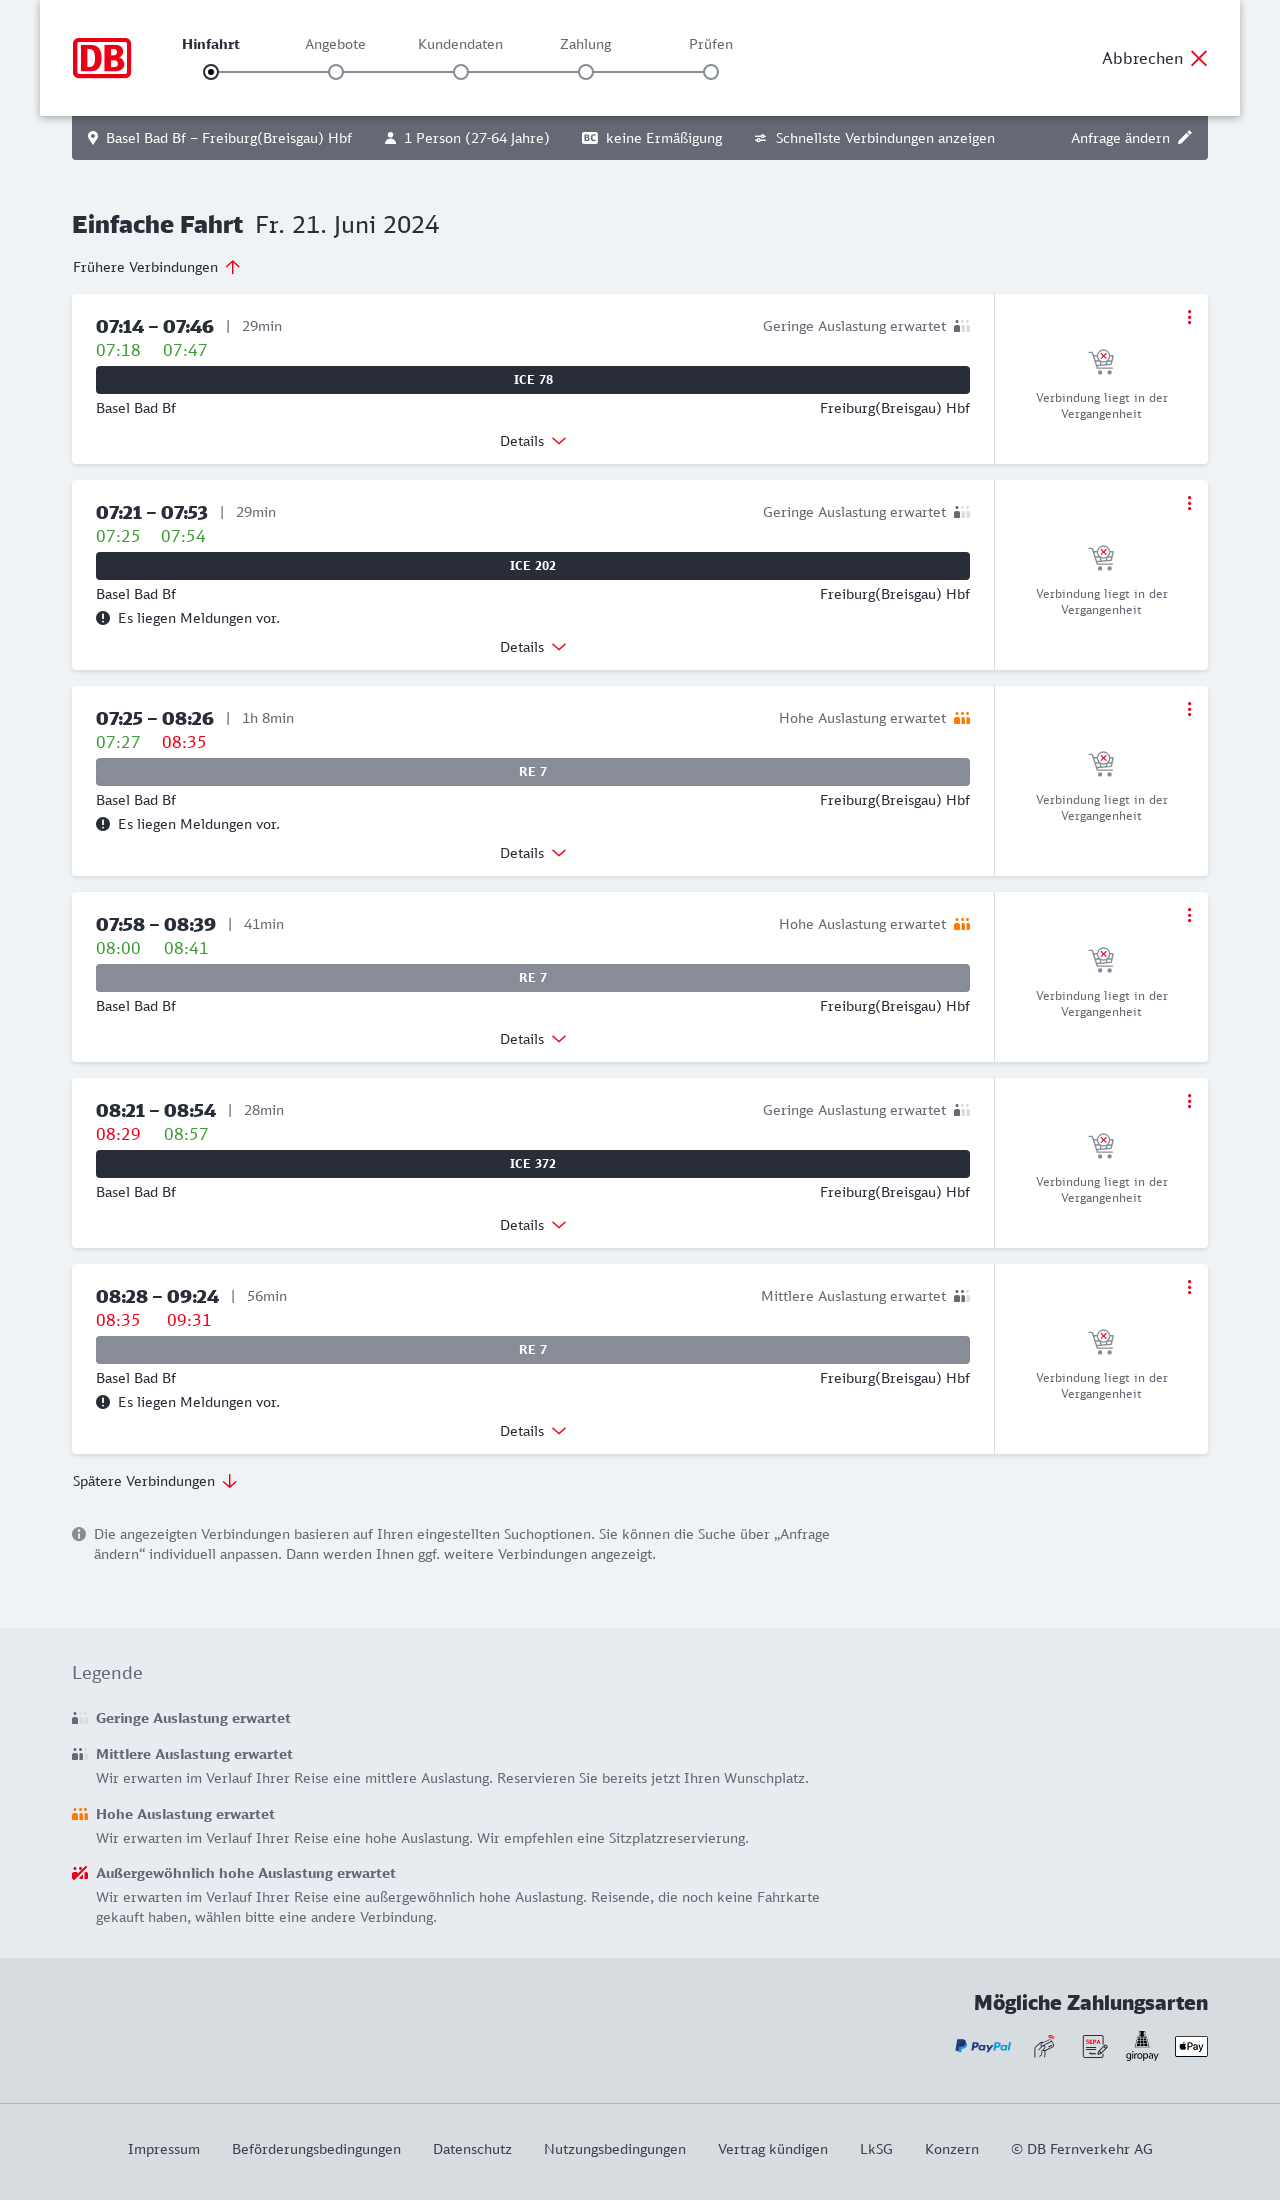Image resolution: width=1280 pixels, height=2200 pixels.
Task: Open three-dot menu for ICE 372 connection
Action: tap(1189, 1101)
